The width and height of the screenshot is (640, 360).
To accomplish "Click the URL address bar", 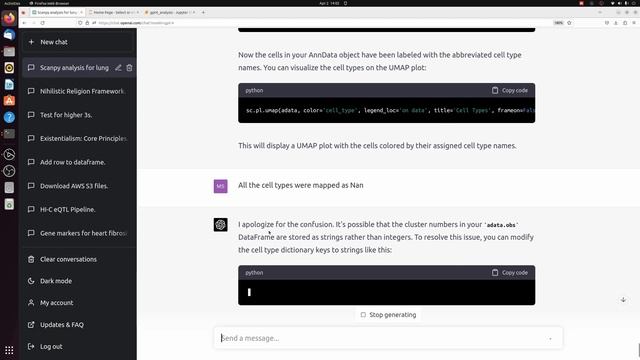I will tap(318, 23).
